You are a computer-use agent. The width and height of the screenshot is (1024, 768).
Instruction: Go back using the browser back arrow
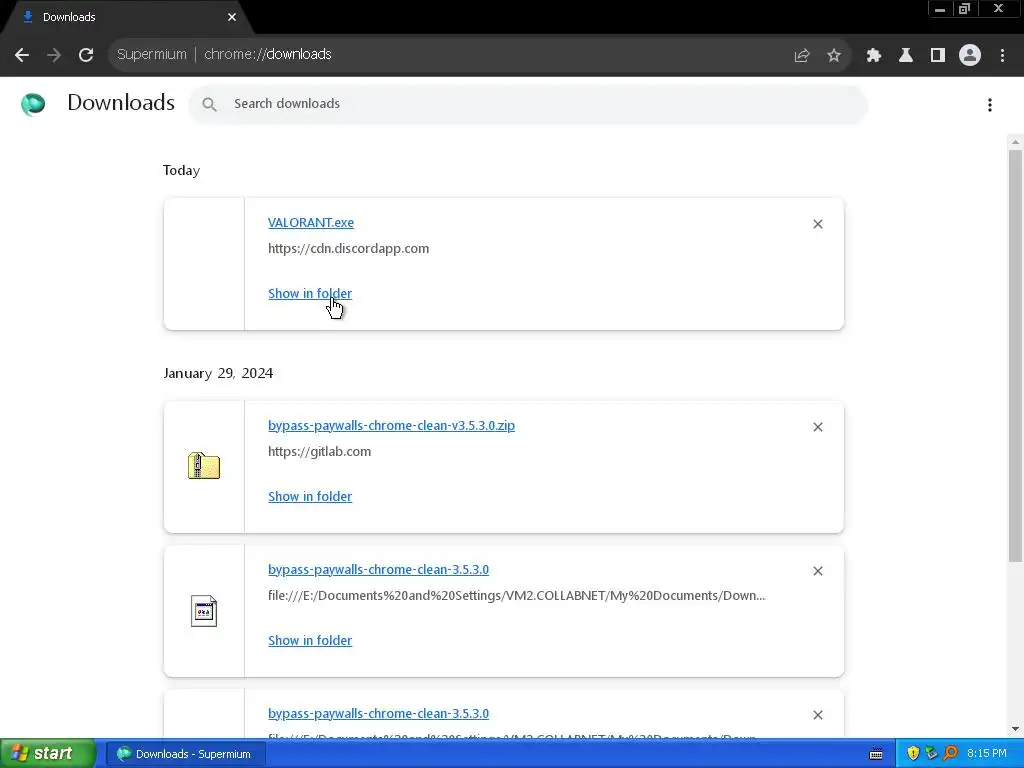click(22, 55)
